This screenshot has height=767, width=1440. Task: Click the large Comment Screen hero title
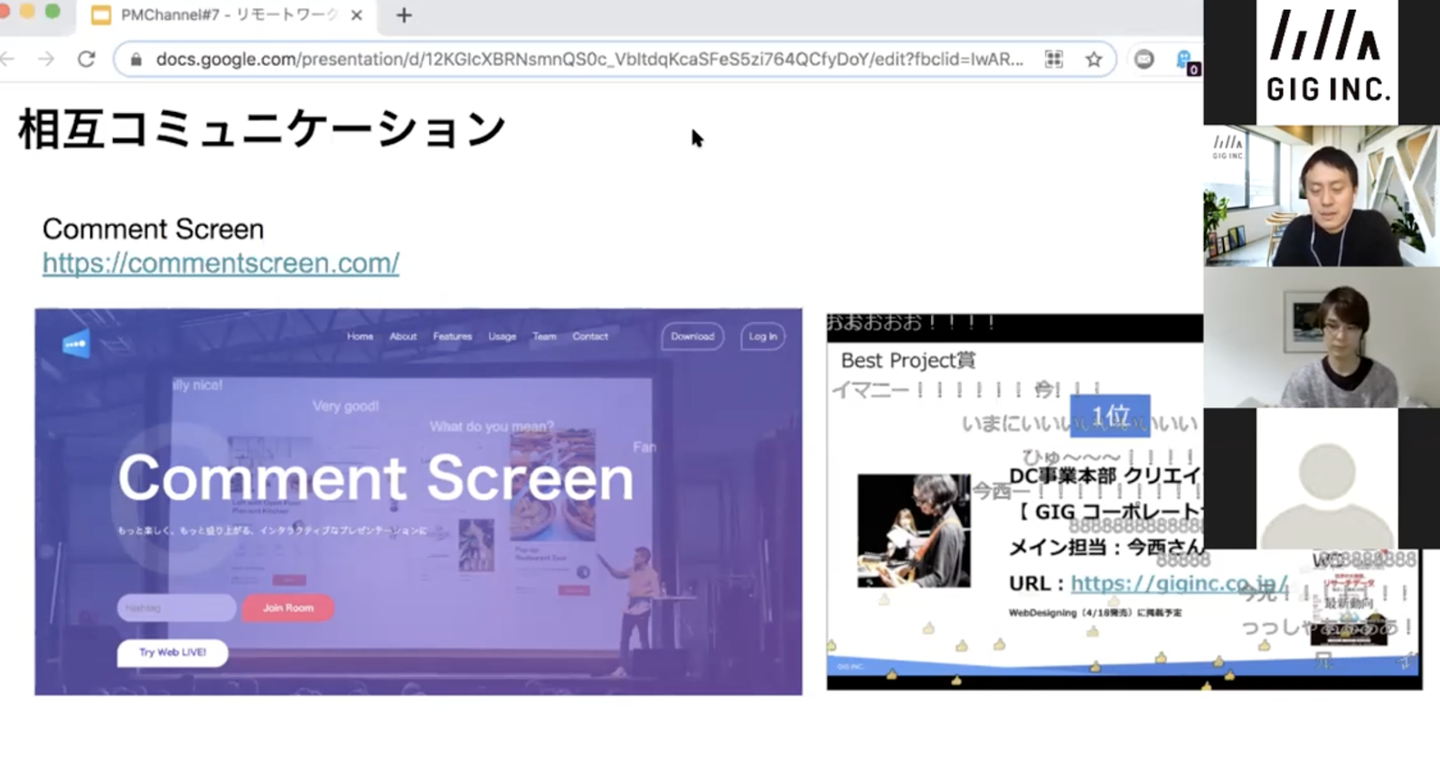(376, 478)
